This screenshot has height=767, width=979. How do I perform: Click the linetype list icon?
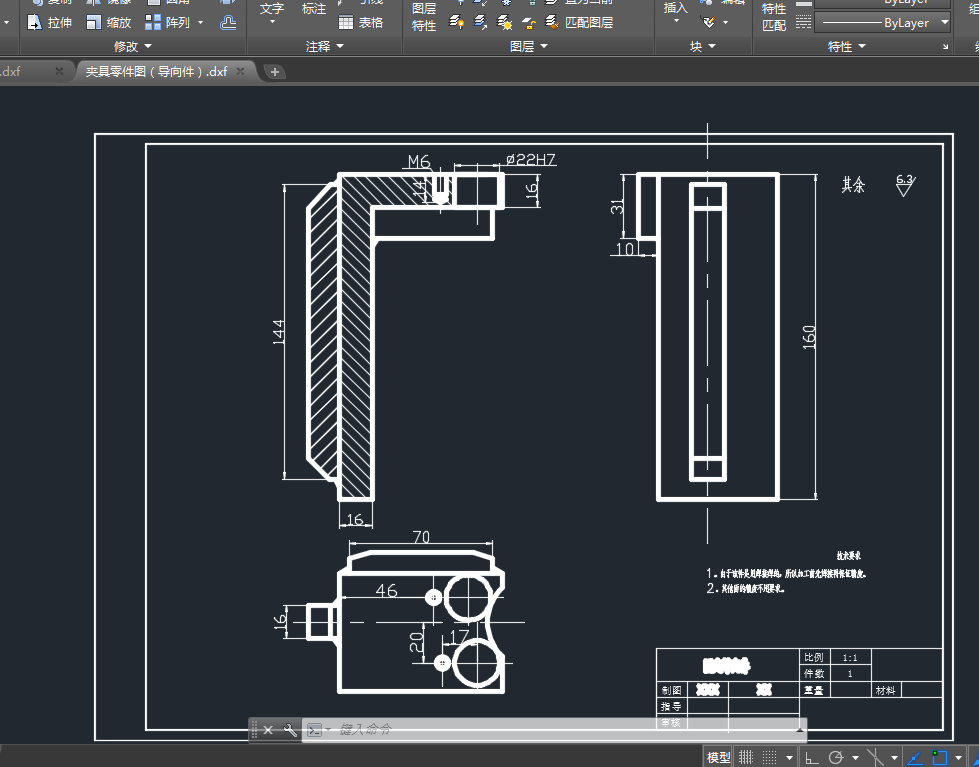click(804, 23)
